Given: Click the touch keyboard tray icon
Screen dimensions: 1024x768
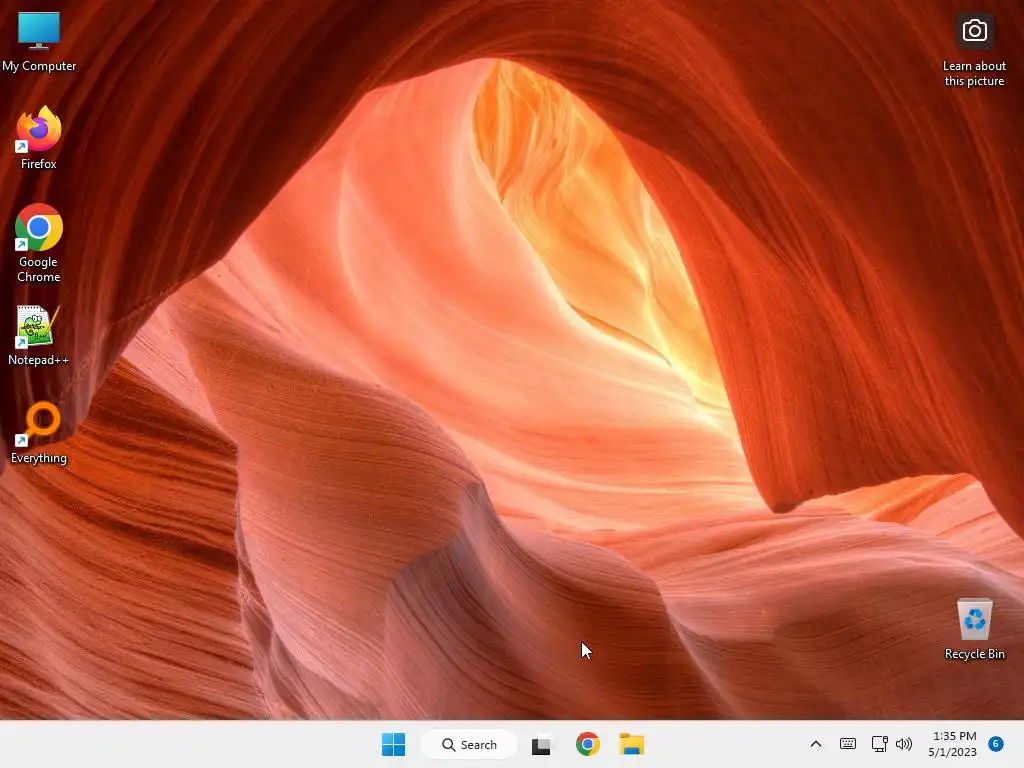Looking at the screenshot, I should [x=848, y=744].
